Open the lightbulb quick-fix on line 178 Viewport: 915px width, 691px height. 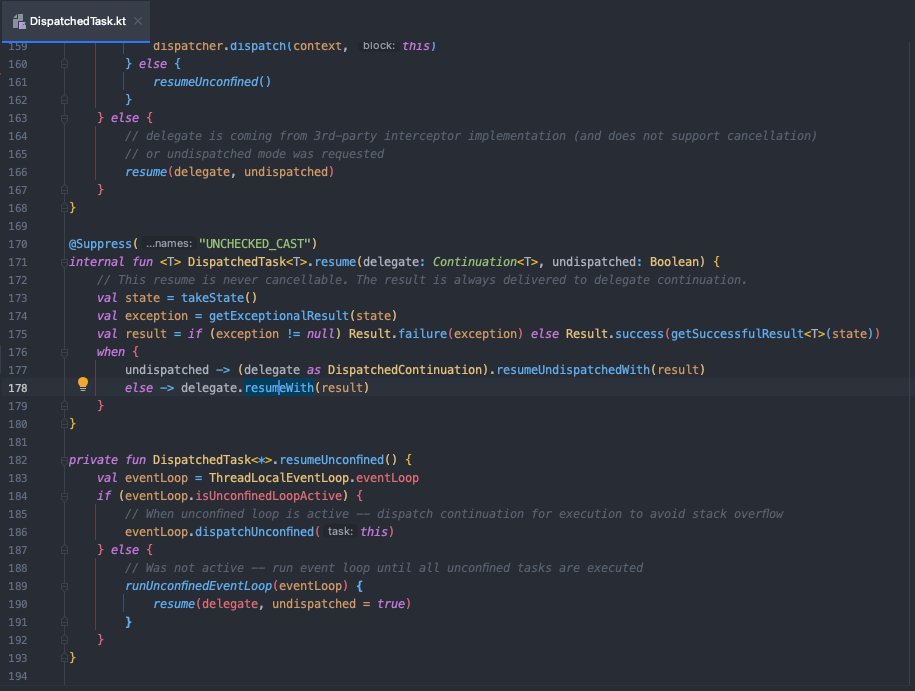[x=83, y=384]
